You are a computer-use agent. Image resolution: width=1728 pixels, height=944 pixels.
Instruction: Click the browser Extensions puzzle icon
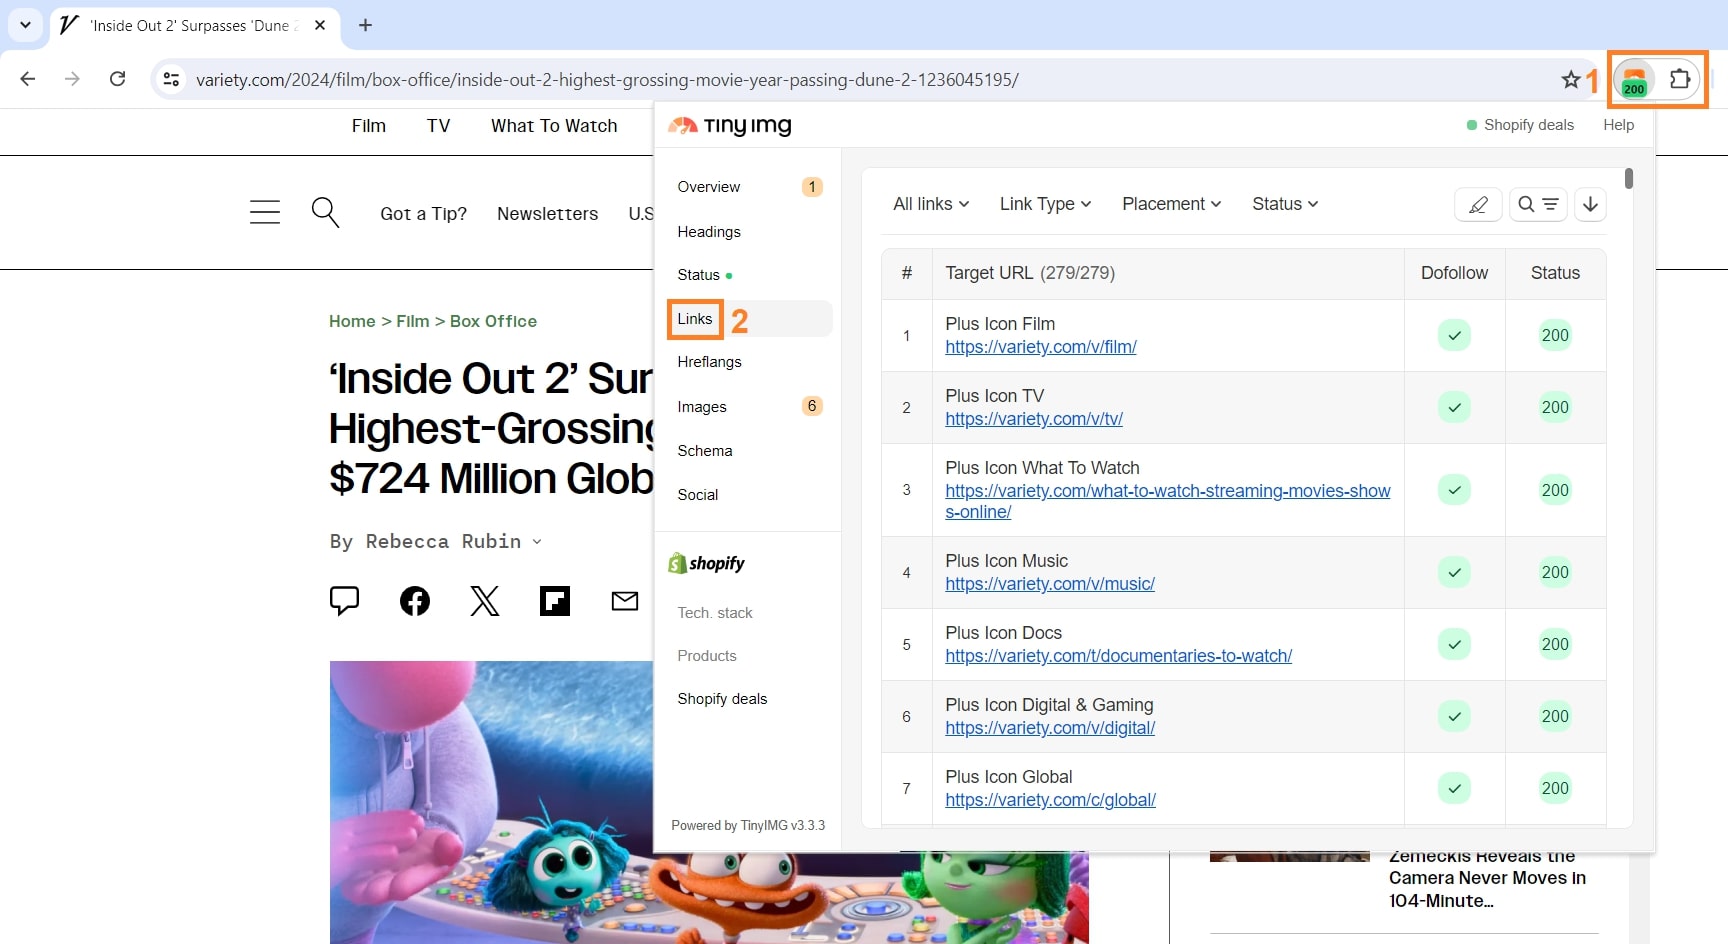coord(1681,79)
